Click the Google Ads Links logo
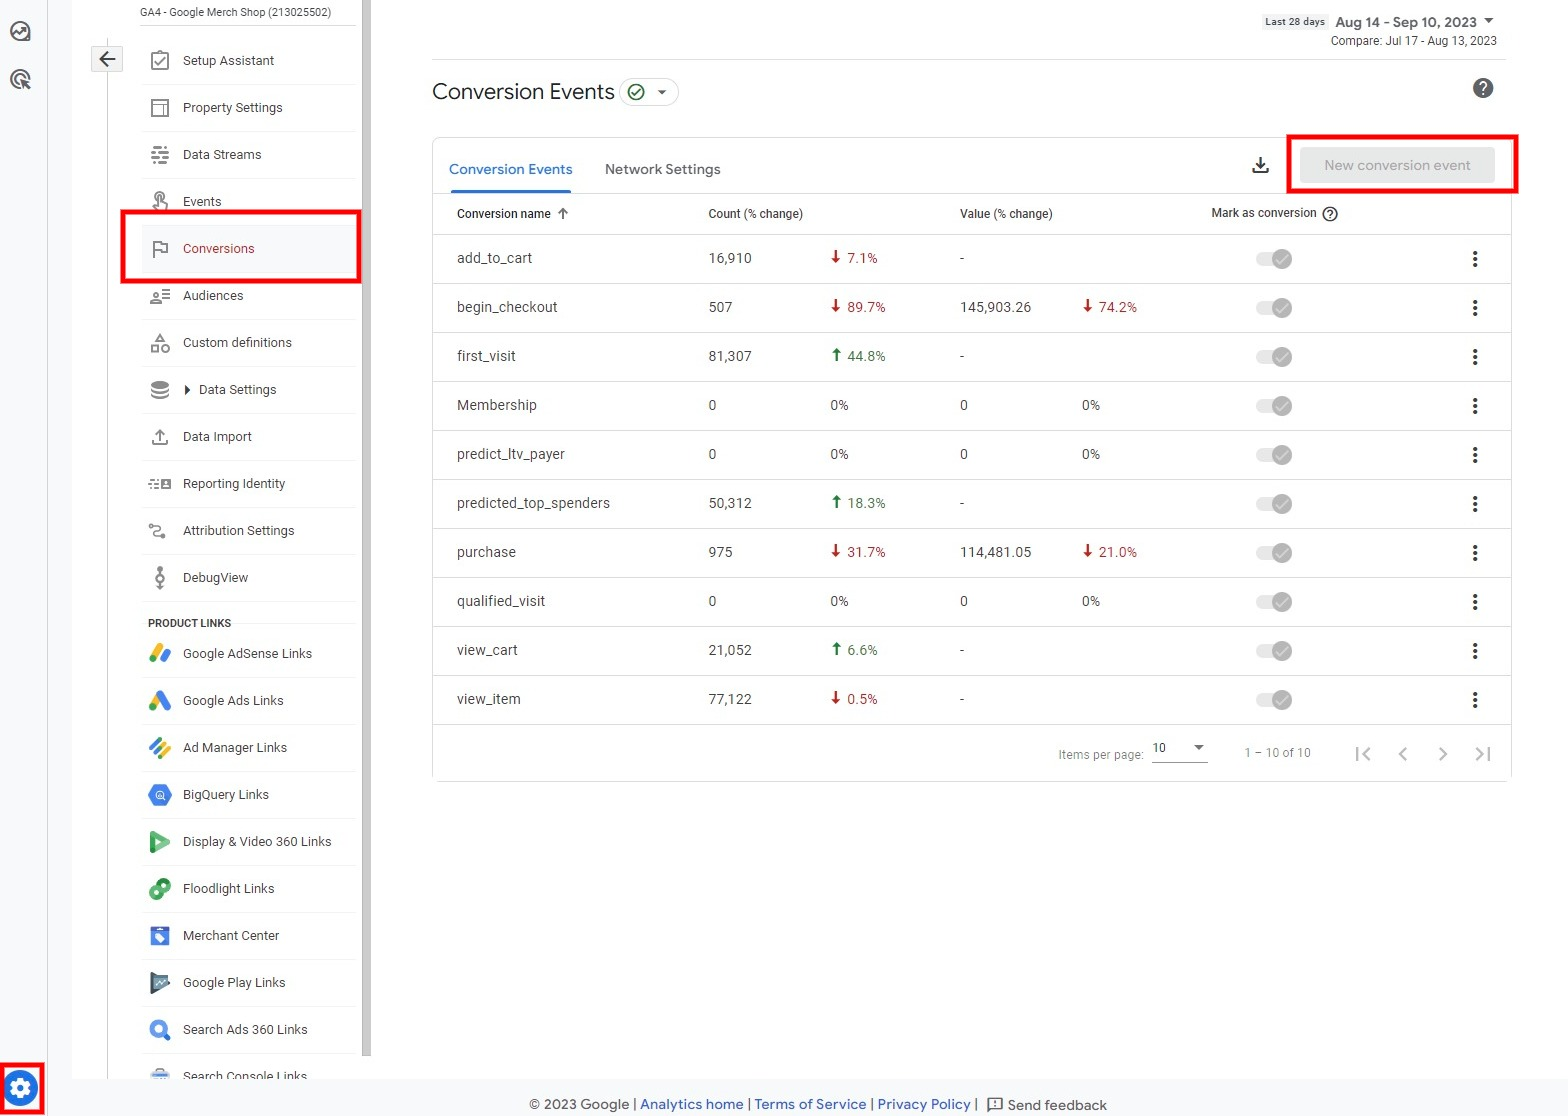The height and width of the screenshot is (1116, 1568). [x=160, y=701]
